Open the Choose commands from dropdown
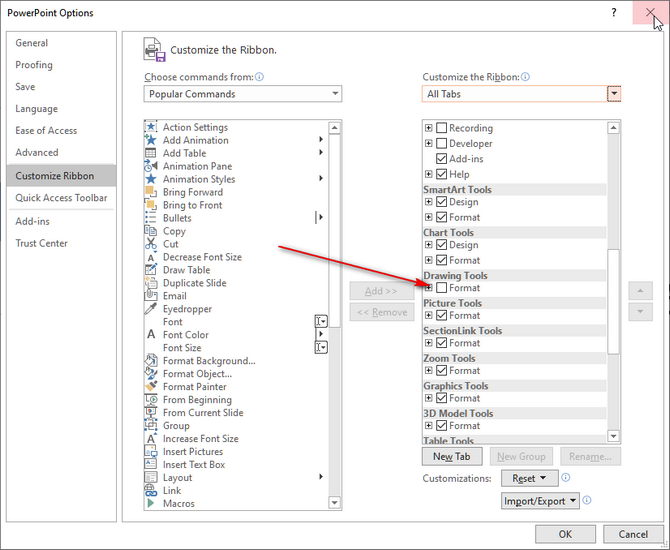This screenshot has width=670, height=550. point(243,94)
